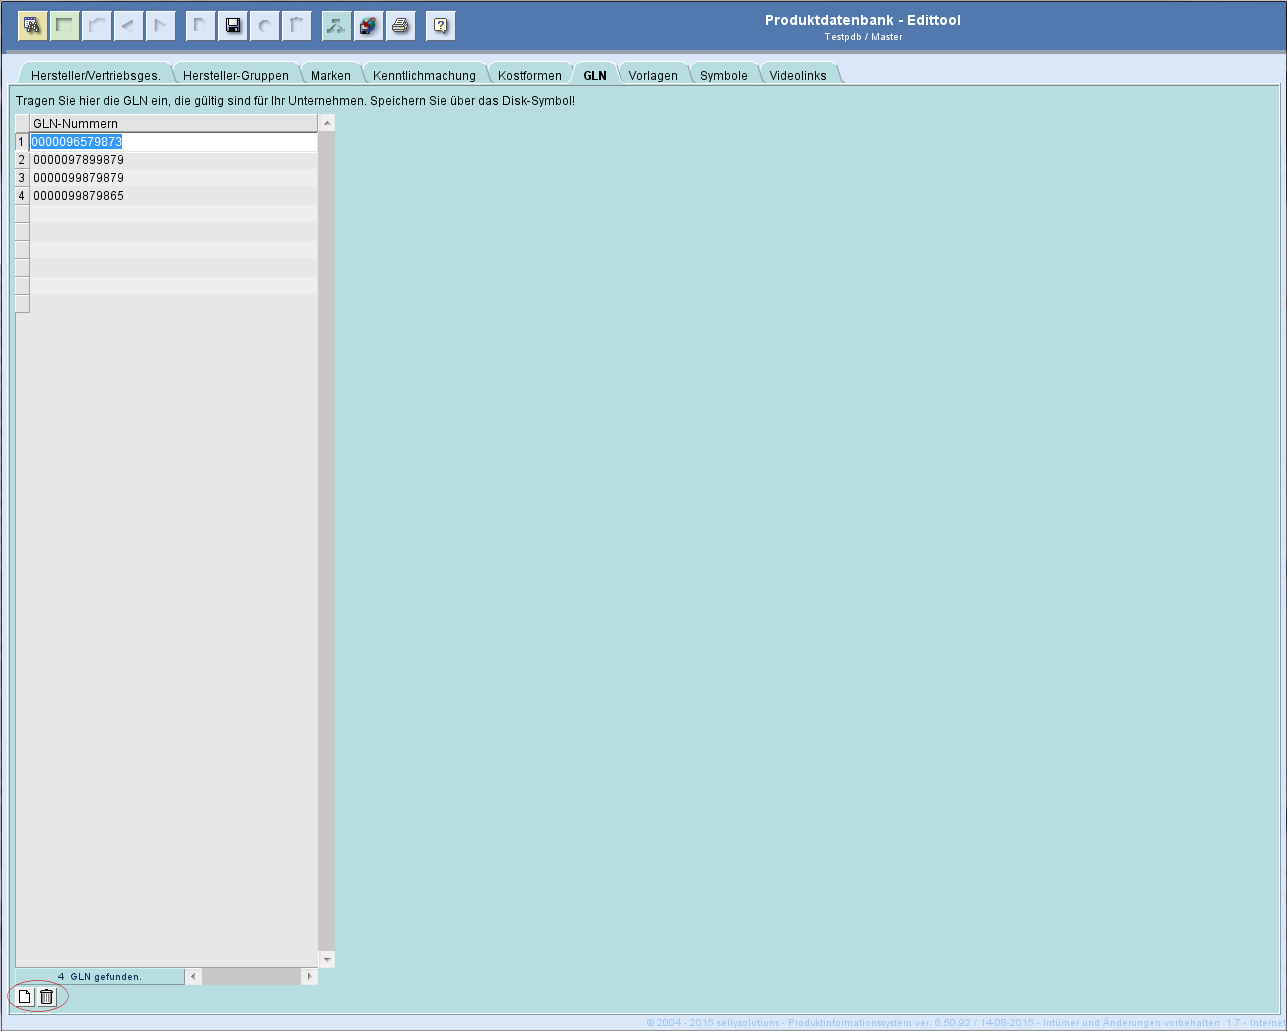The height and width of the screenshot is (1031, 1287).
Task: Click the hierarchy structure icon in the toolbar
Action: point(336,26)
